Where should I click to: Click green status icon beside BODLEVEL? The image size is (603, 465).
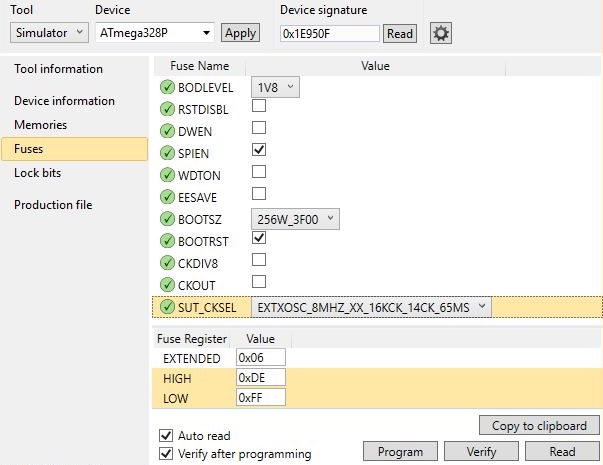tap(167, 87)
